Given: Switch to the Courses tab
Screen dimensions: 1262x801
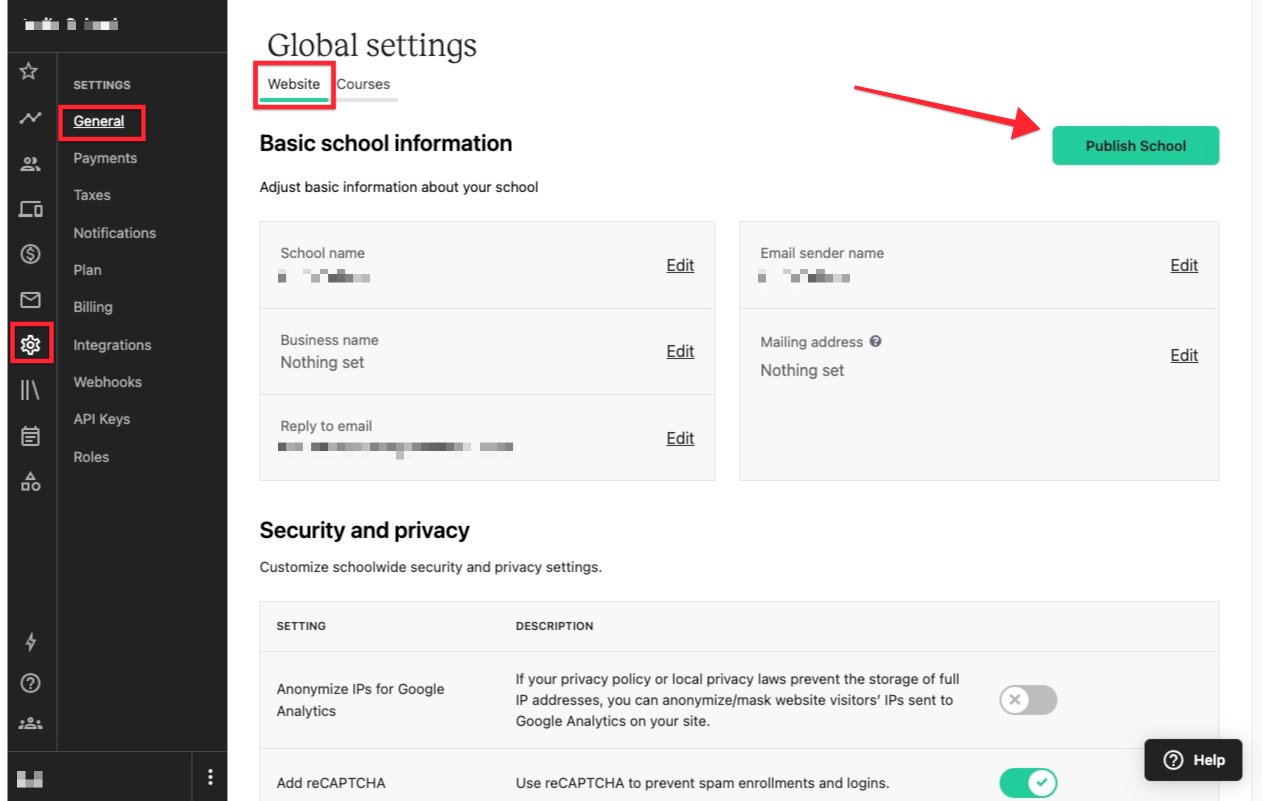Looking at the screenshot, I should point(363,84).
